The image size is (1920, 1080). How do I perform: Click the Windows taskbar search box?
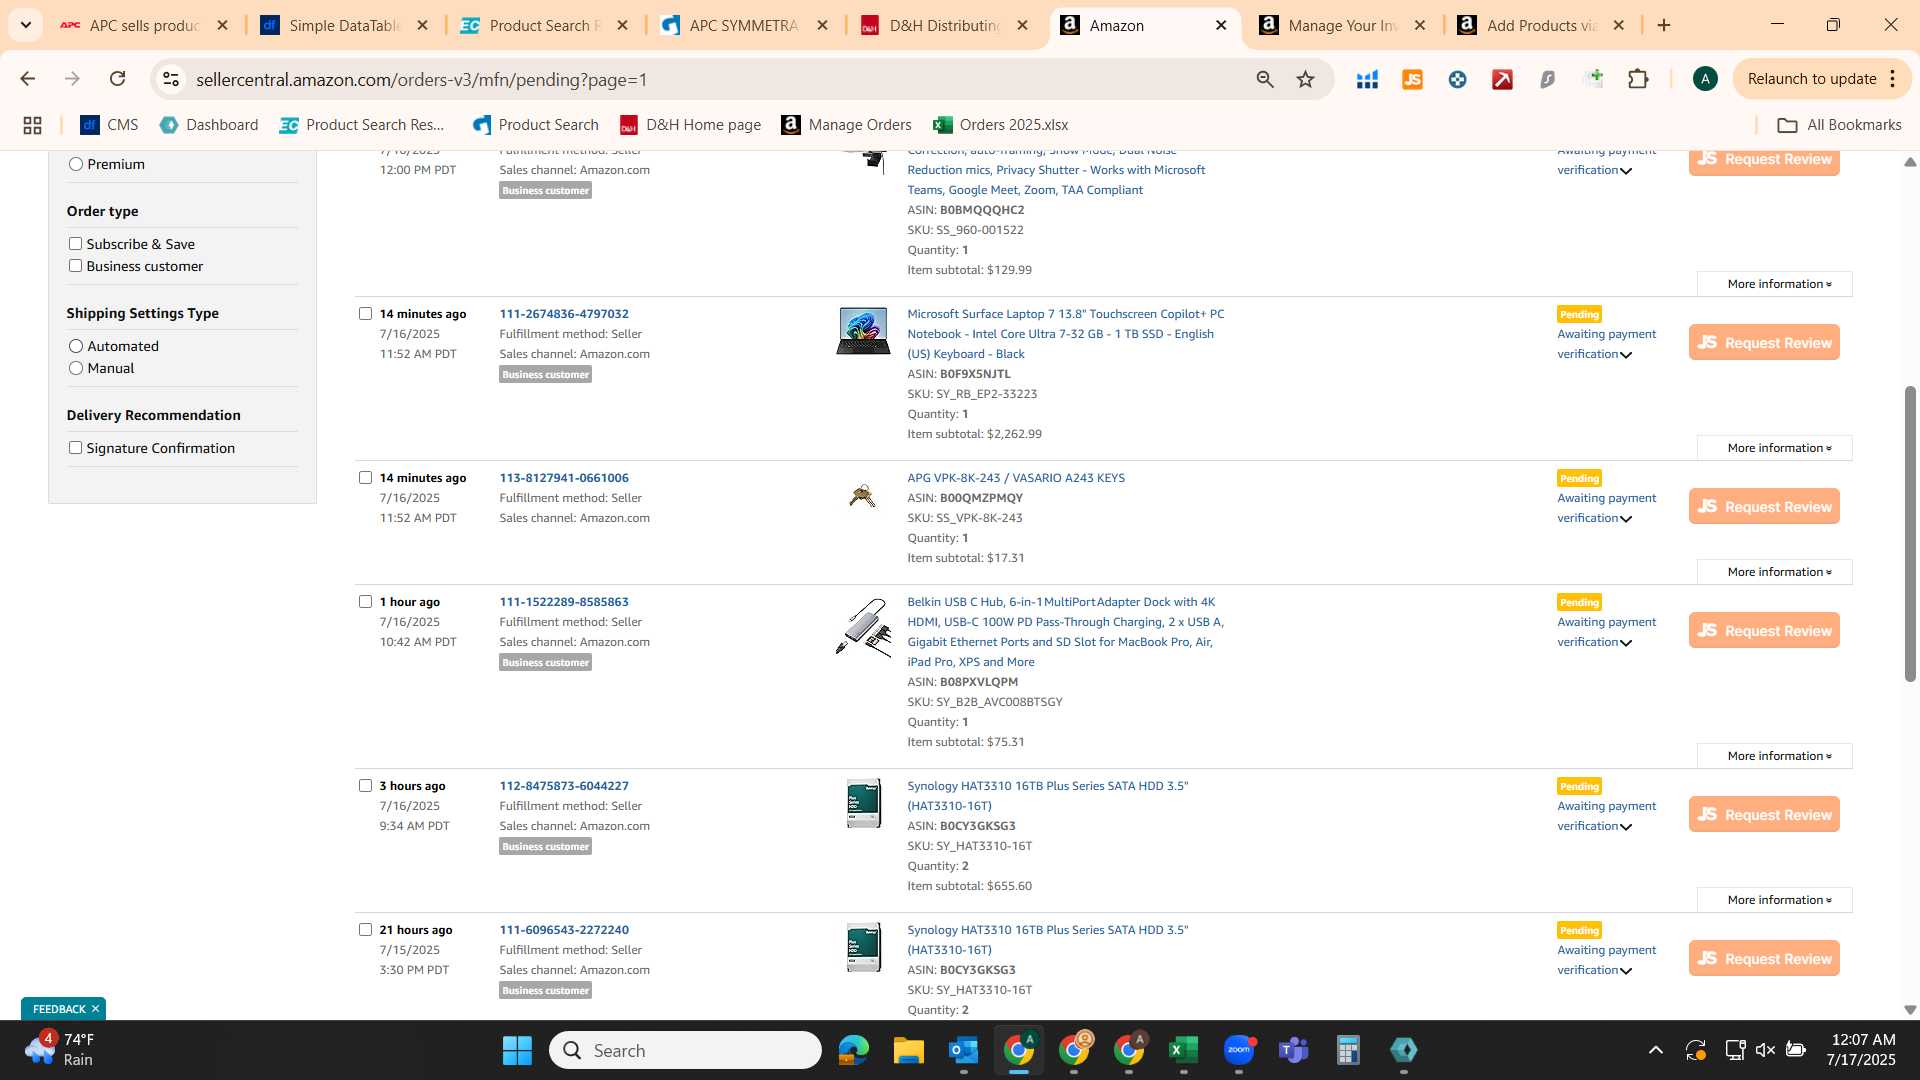coord(685,1050)
